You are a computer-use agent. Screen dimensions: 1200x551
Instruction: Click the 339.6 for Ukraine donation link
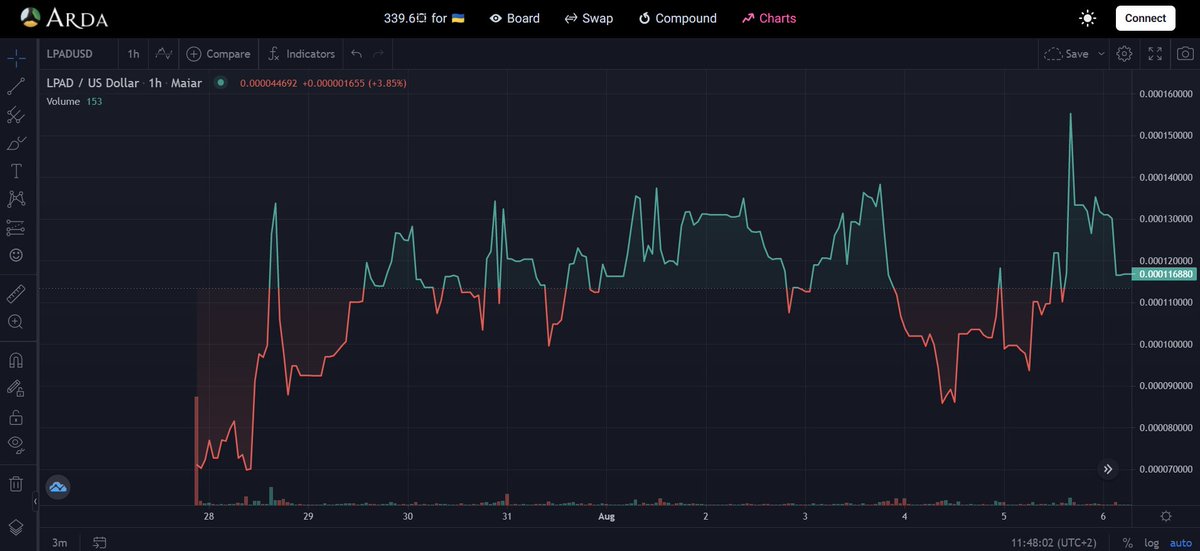point(424,18)
